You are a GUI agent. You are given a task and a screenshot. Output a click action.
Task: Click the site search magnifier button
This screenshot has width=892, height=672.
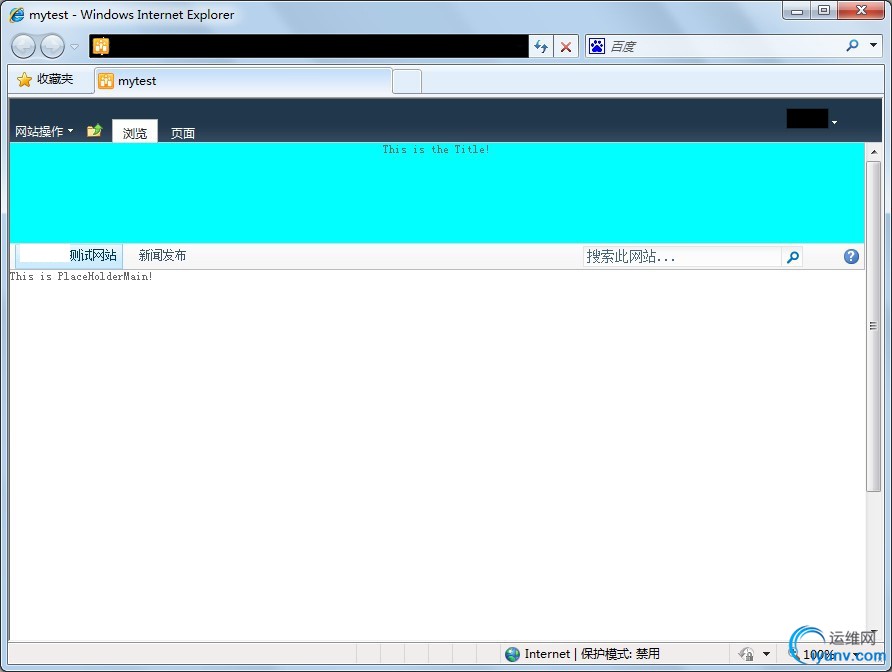coord(792,257)
